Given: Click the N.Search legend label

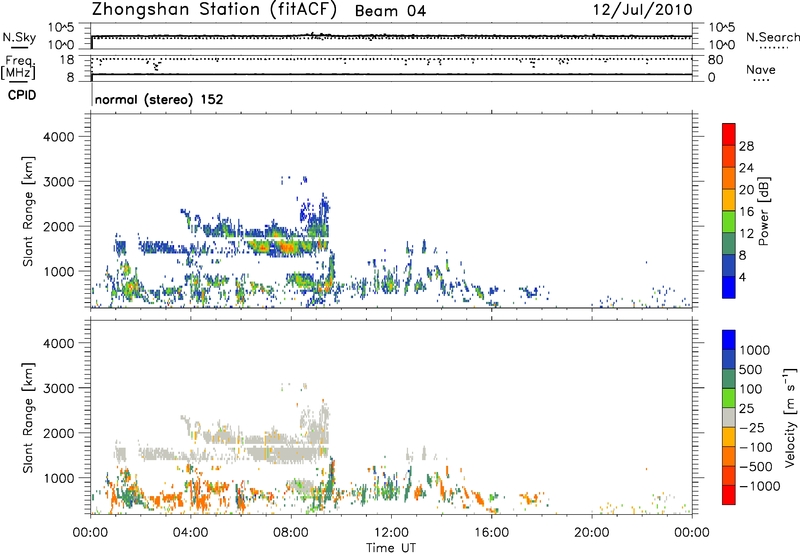Looking at the screenshot, I should tap(772, 37).
